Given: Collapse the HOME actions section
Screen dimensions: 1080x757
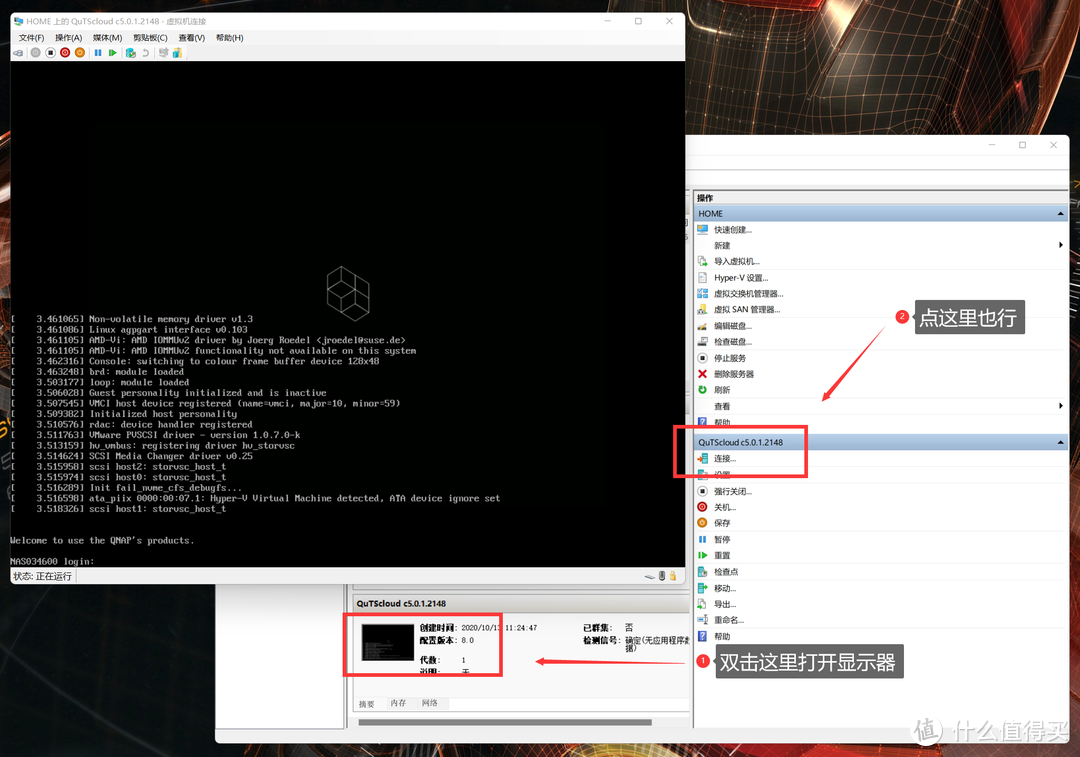Looking at the screenshot, I should tap(1061, 214).
